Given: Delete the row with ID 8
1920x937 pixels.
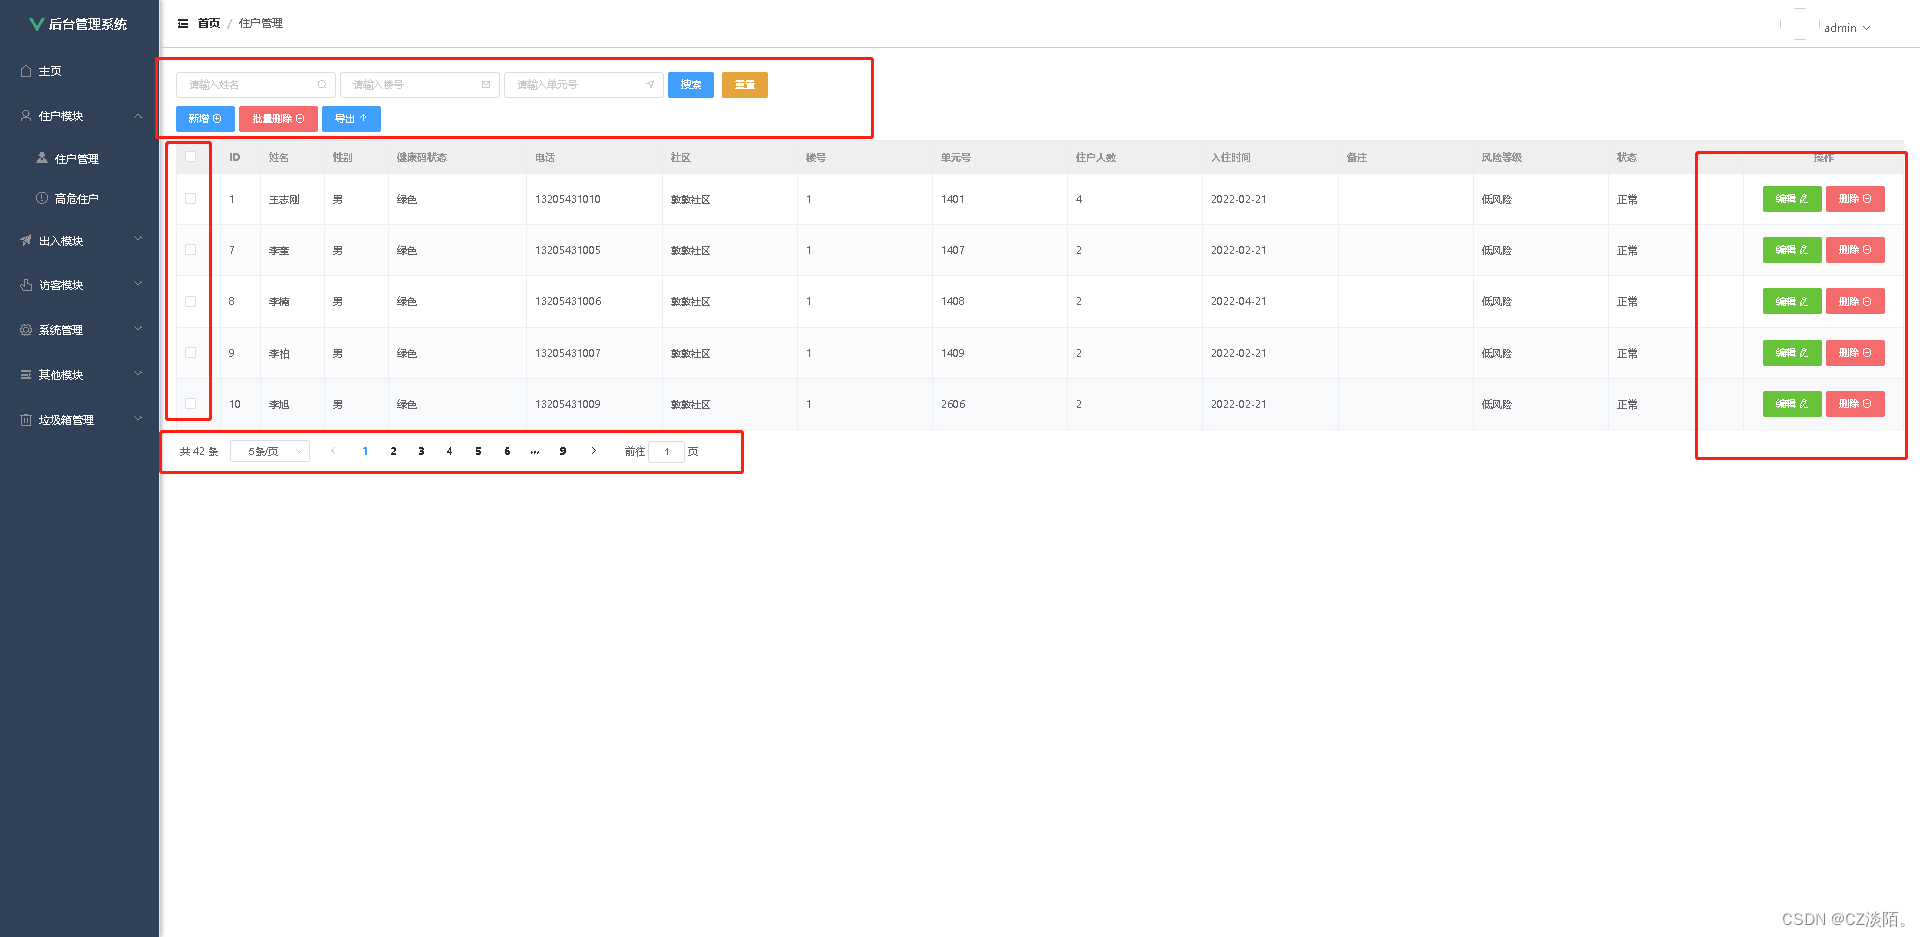Looking at the screenshot, I should 1855,301.
